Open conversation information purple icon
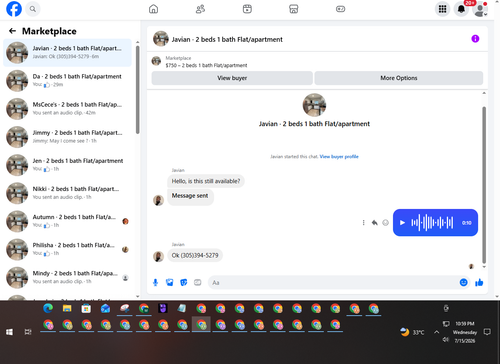Viewport: 500px width, 364px height. click(x=475, y=39)
